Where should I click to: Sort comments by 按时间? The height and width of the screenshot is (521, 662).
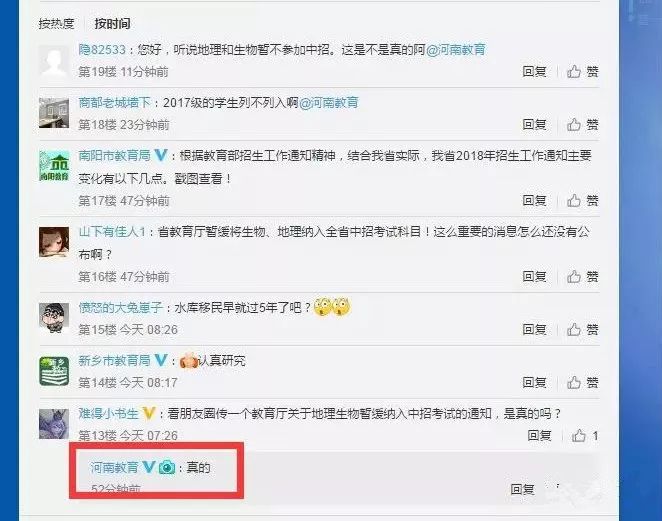112,24
